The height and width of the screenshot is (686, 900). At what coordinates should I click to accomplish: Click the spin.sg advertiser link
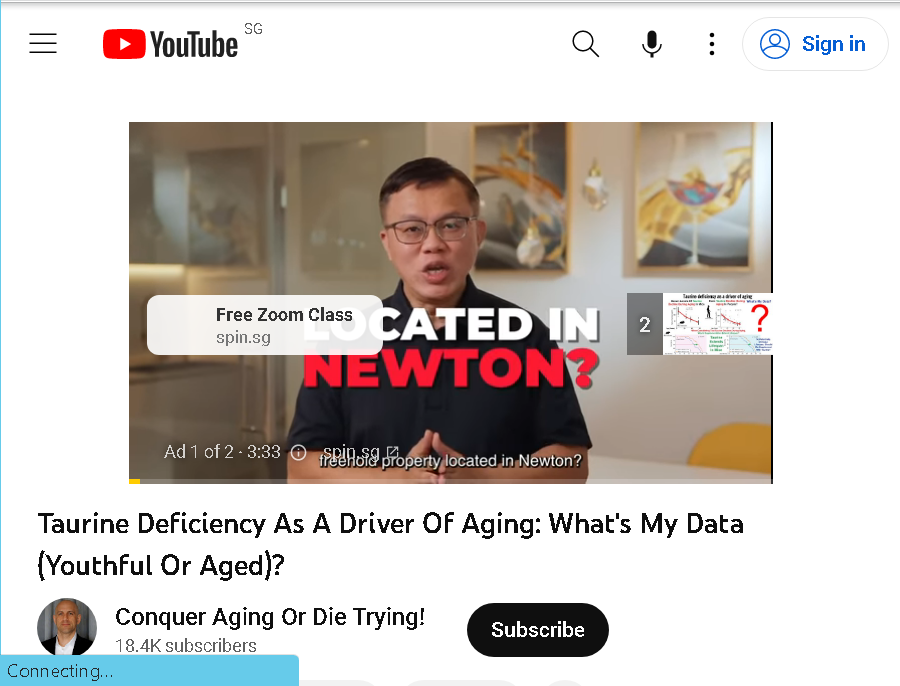tap(351, 451)
